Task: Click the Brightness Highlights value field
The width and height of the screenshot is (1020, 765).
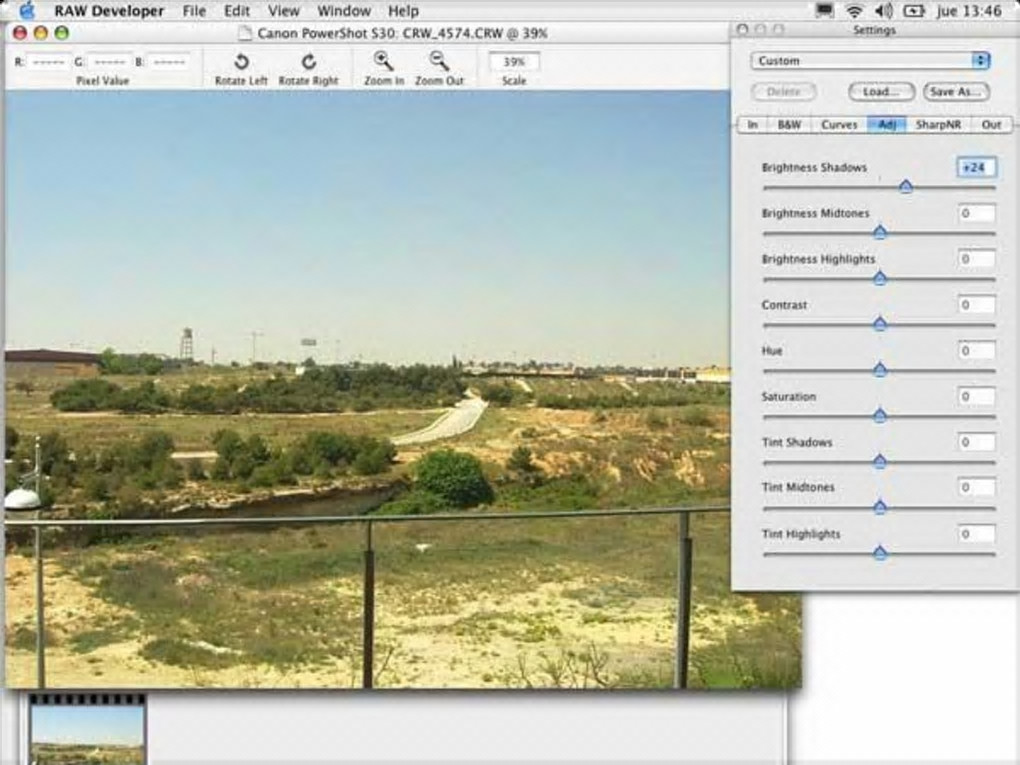Action: click(976, 259)
